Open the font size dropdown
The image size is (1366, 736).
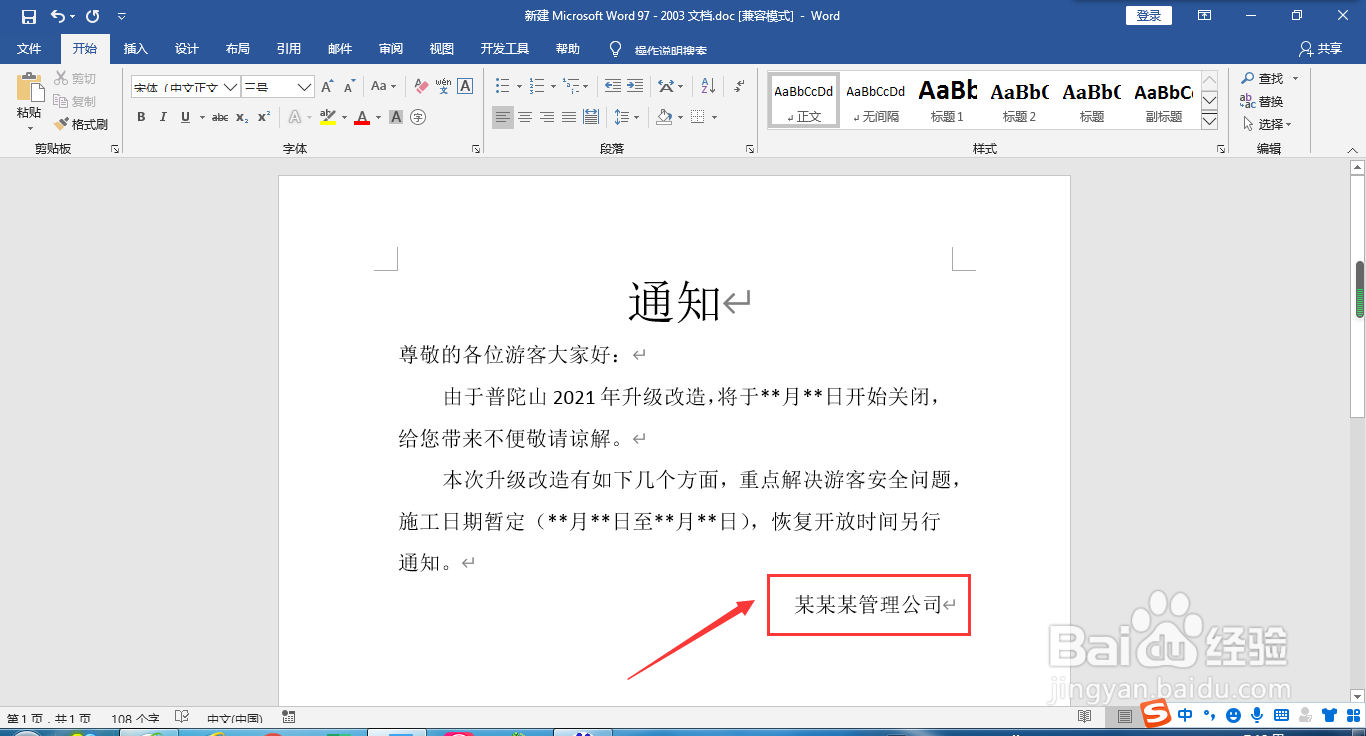pos(305,86)
